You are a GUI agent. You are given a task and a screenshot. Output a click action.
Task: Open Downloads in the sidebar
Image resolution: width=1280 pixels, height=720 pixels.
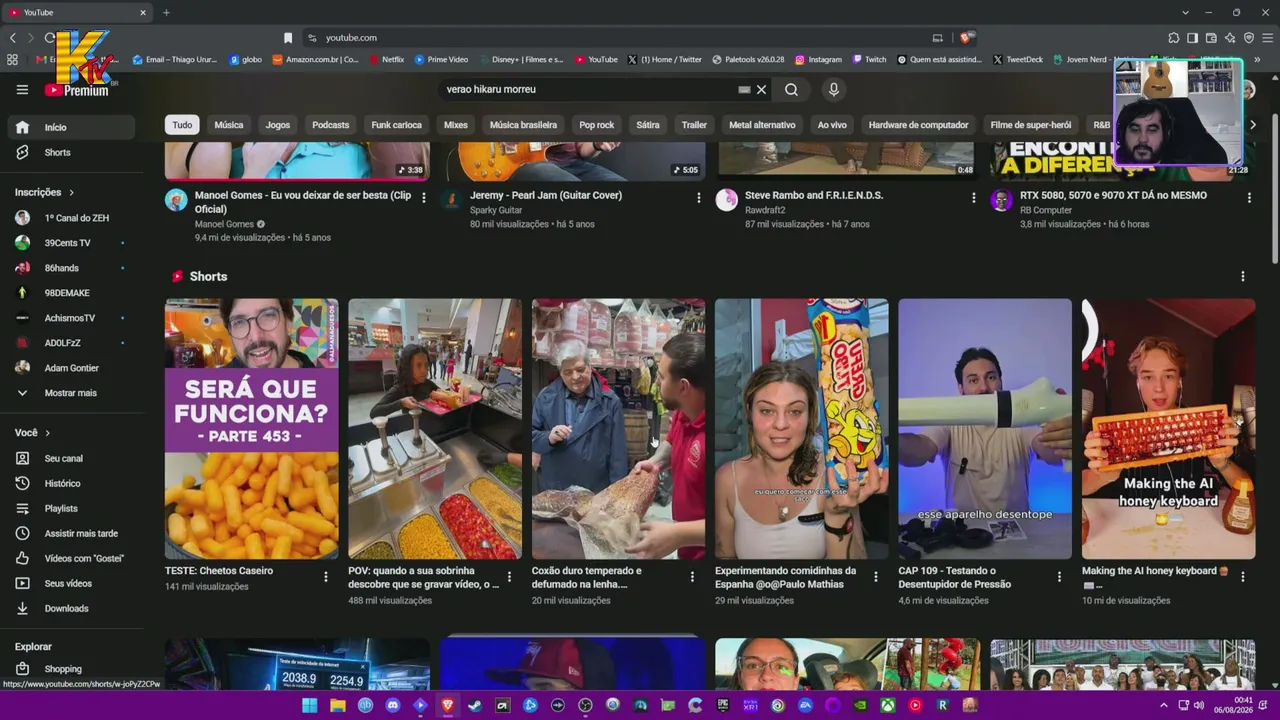coord(68,608)
